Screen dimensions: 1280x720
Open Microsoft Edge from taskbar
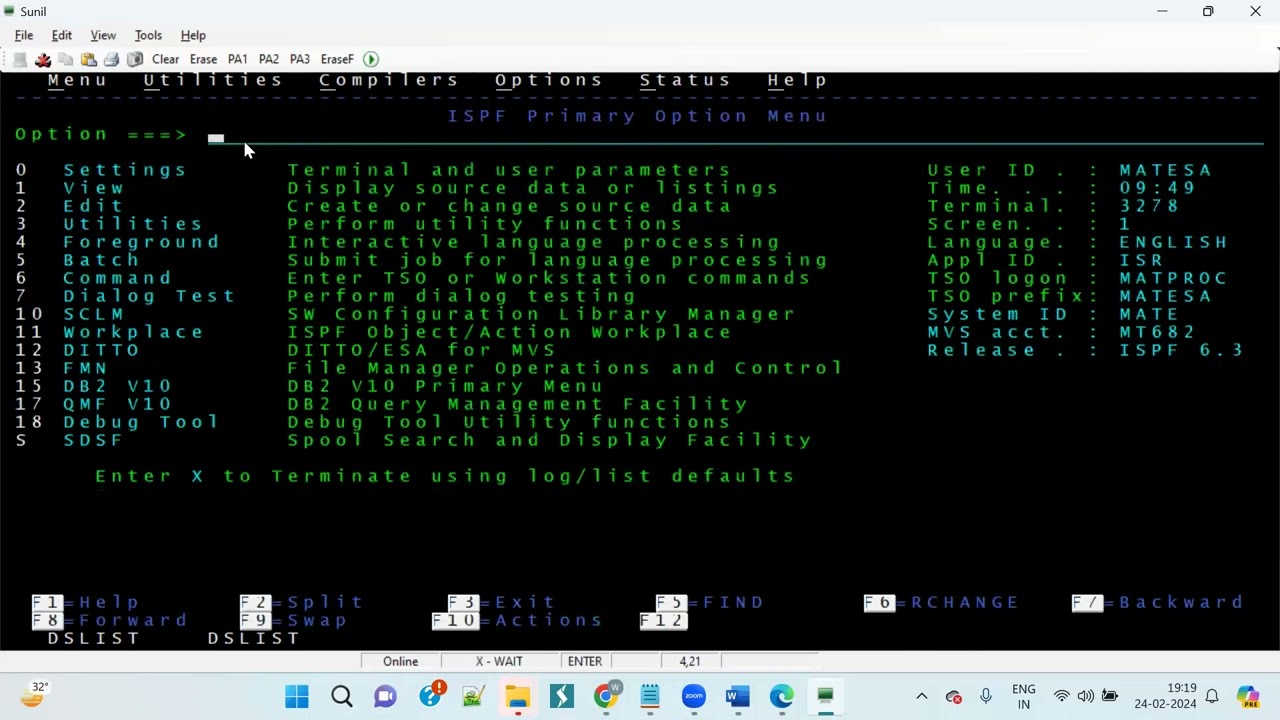tap(782, 696)
